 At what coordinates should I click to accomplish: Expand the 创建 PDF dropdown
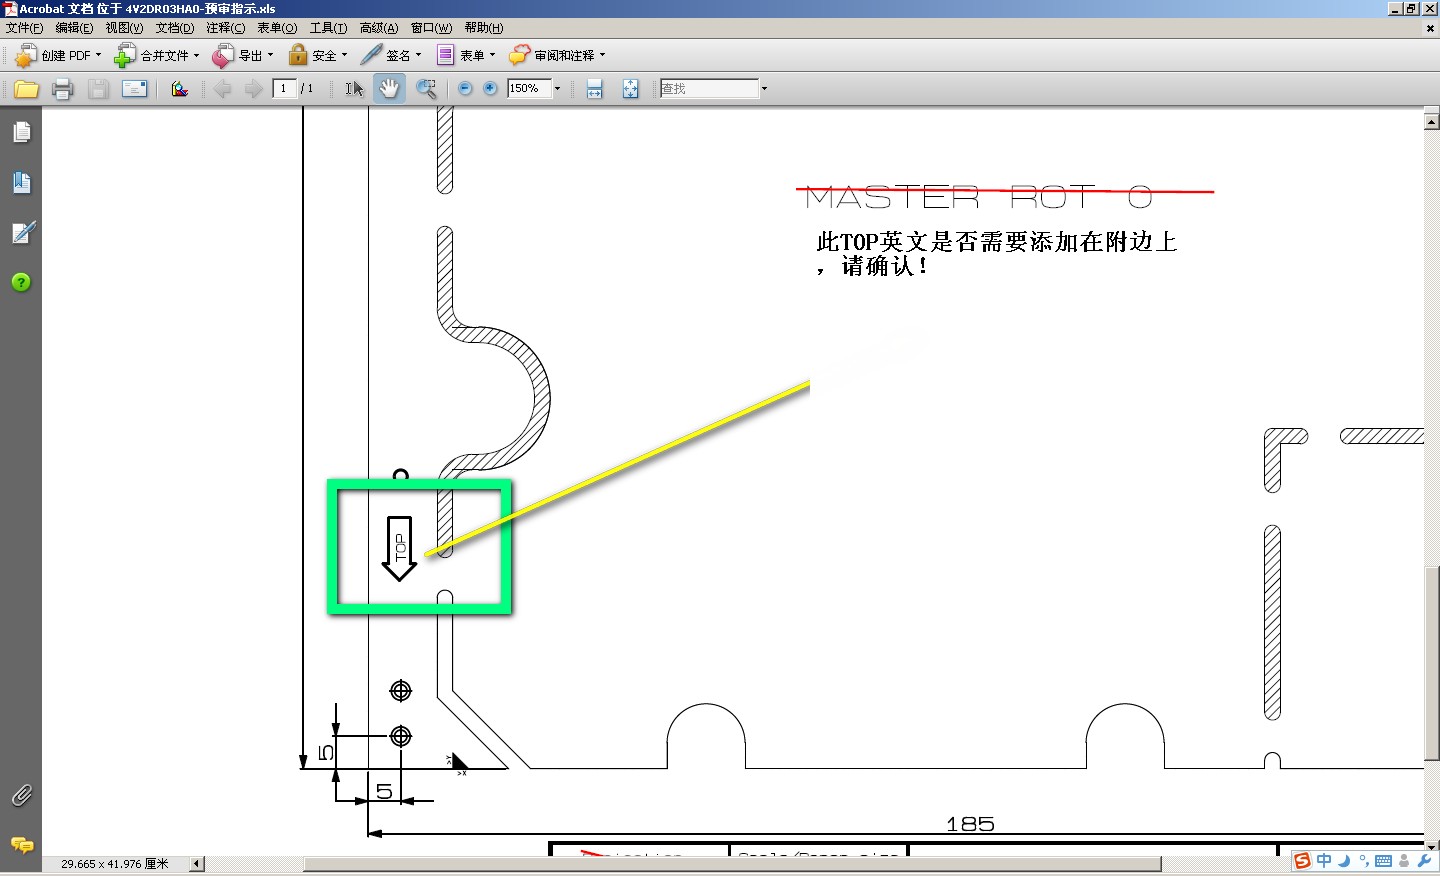pyautogui.click(x=98, y=56)
